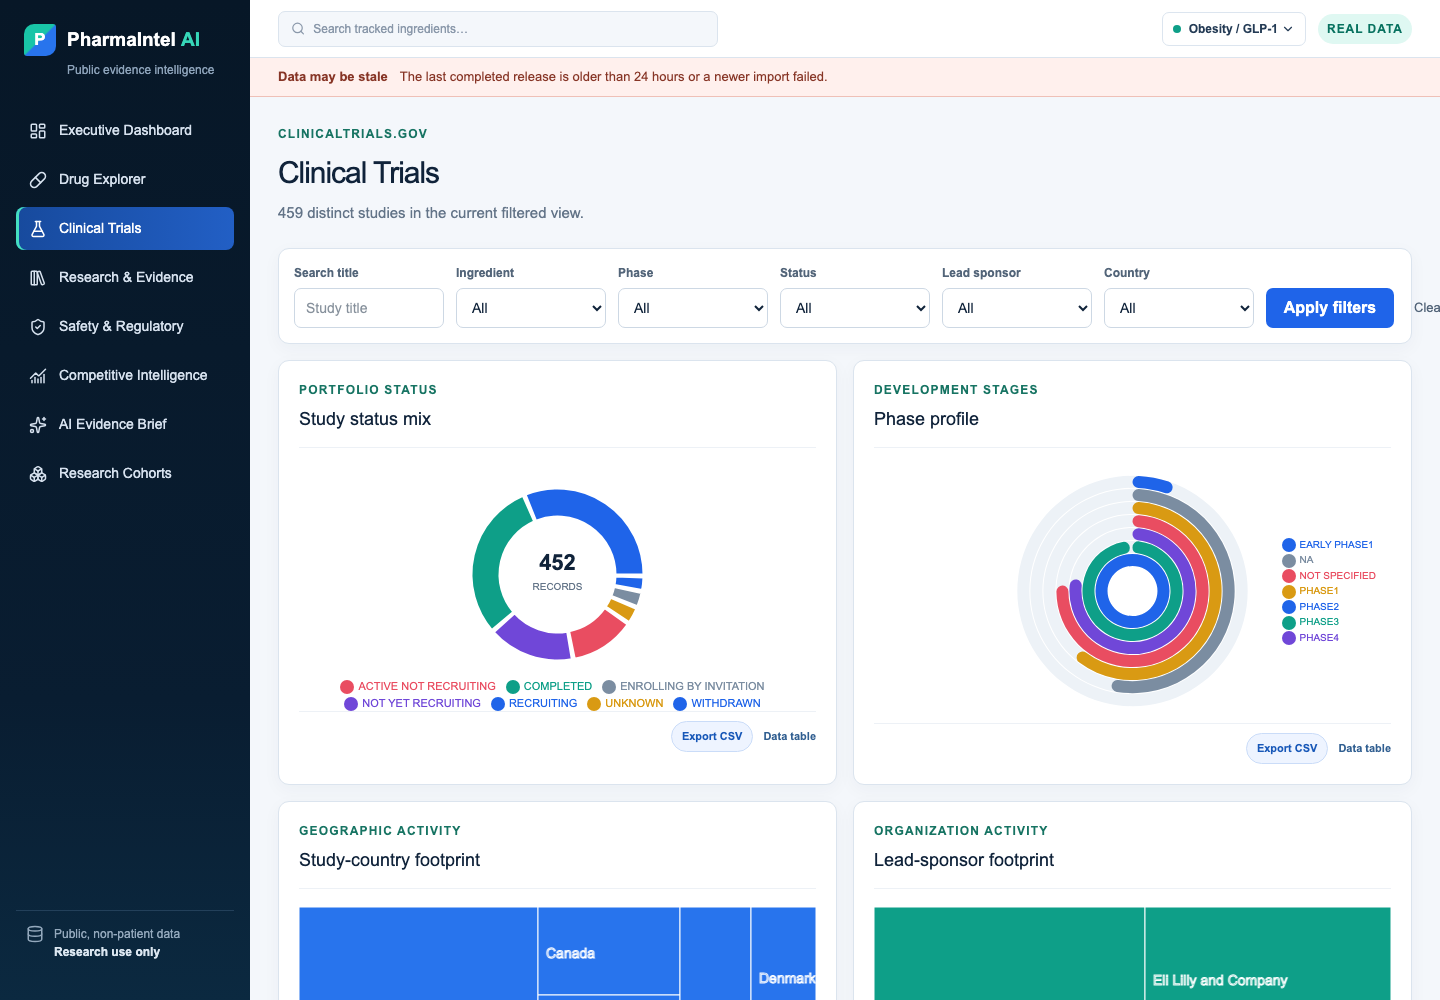Viewport: 1440px width, 1000px height.
Task: Click the Safety & Regulatory shield icon
Action: (x=38, y=327)
